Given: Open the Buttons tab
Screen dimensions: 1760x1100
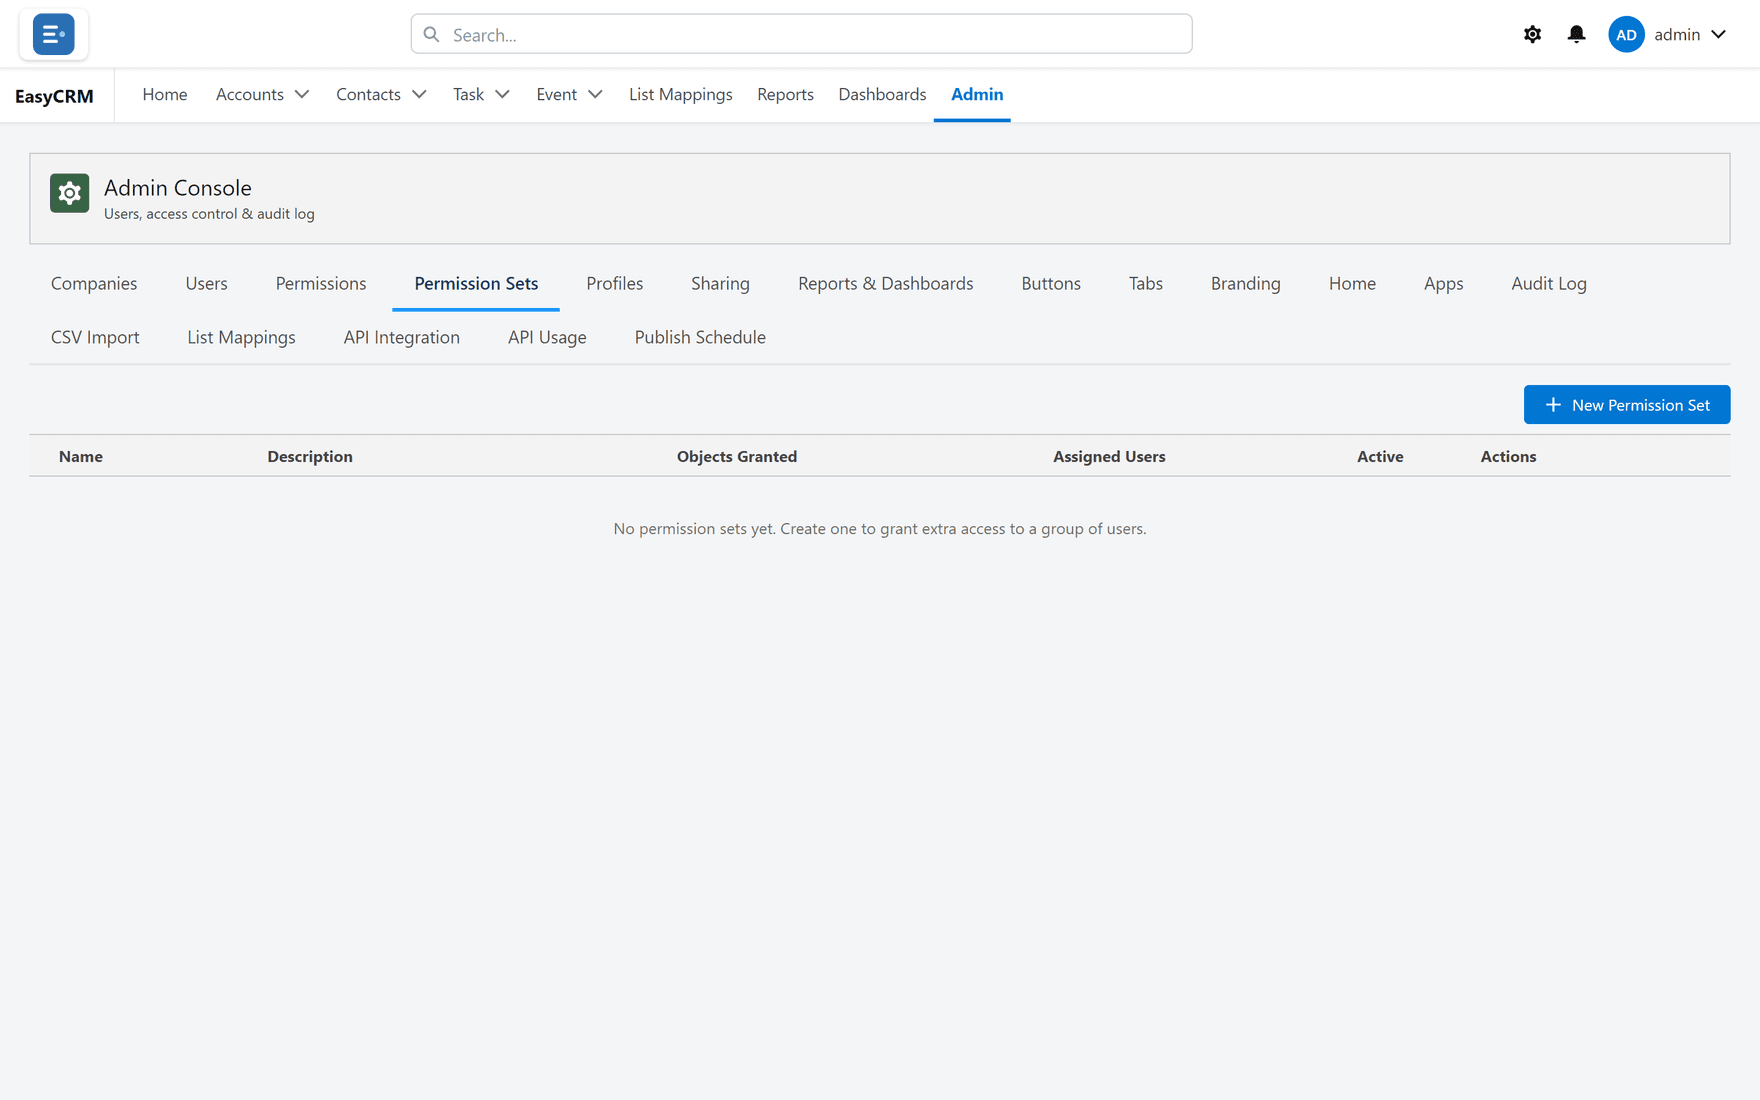Looking at the screenshot, I should tap(1051, 283).
